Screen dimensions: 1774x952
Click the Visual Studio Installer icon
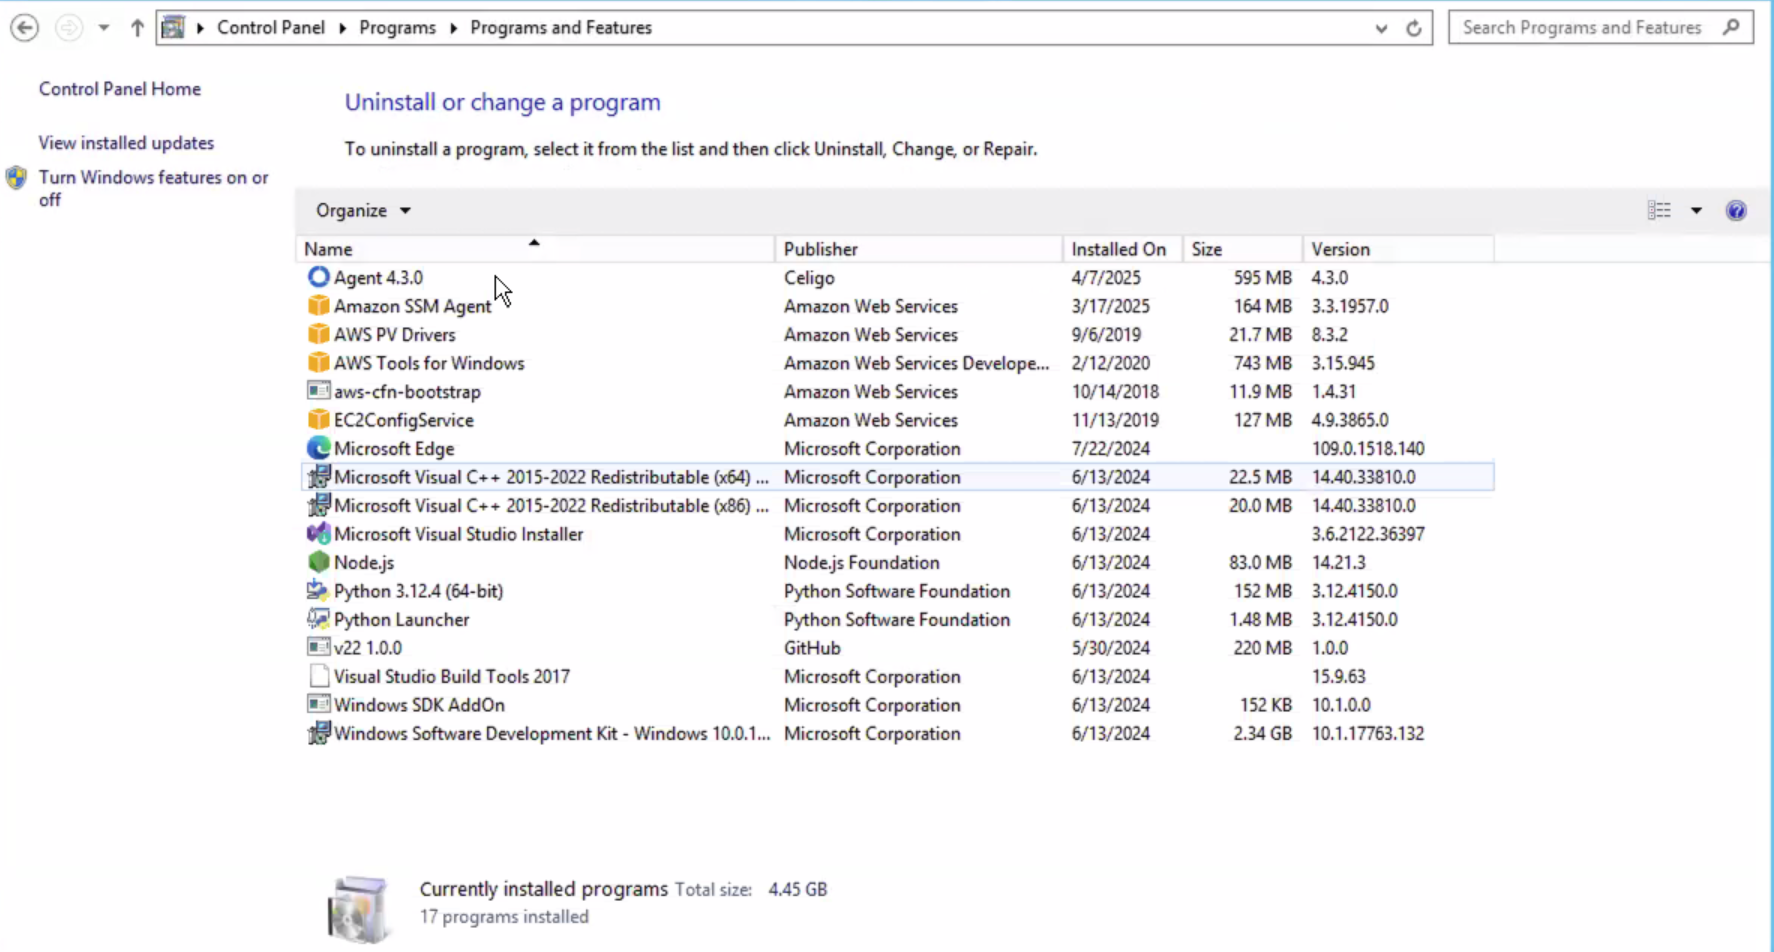coord(318,534)
